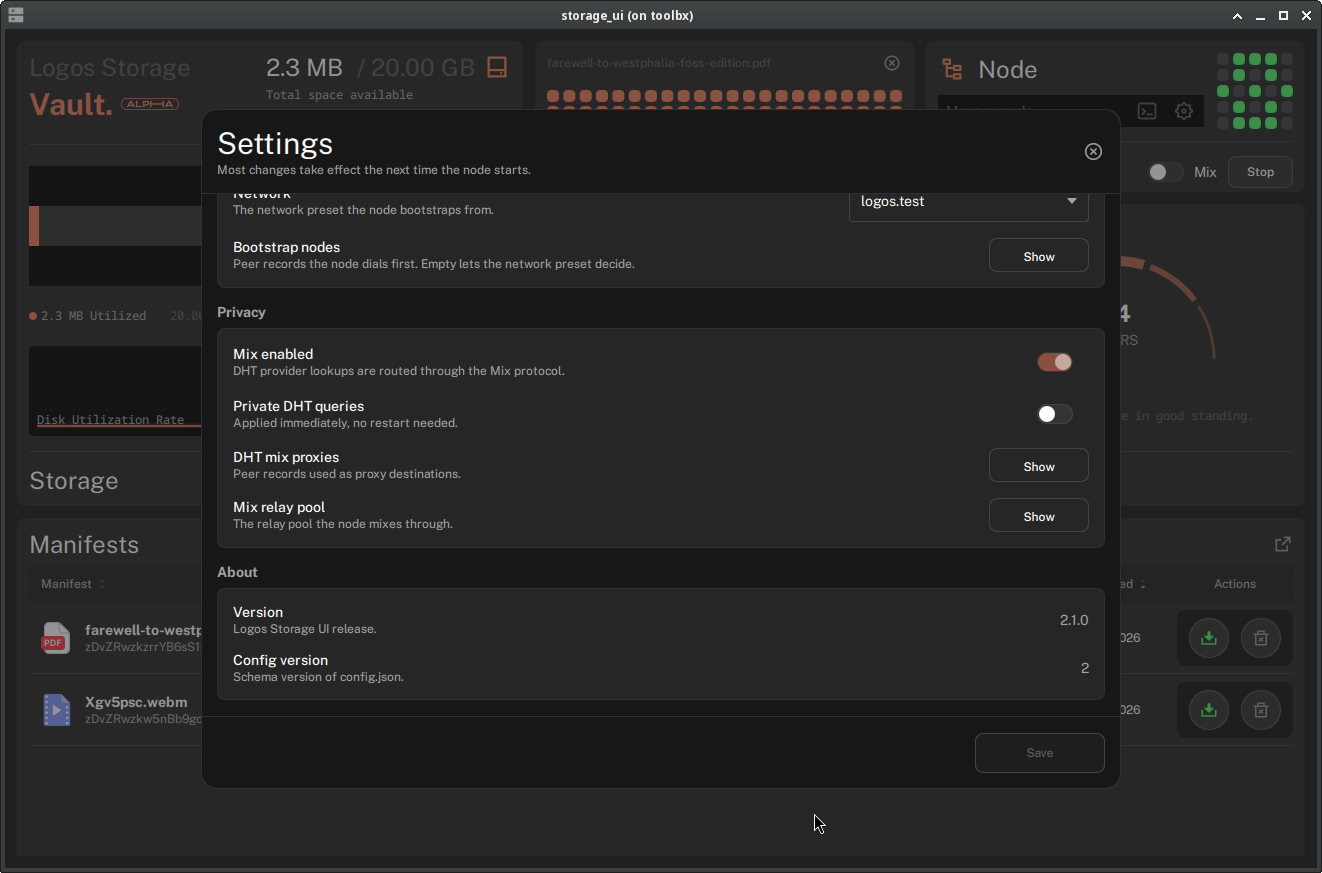Click the 2.3 MB Utilized legend

point(88,316)
